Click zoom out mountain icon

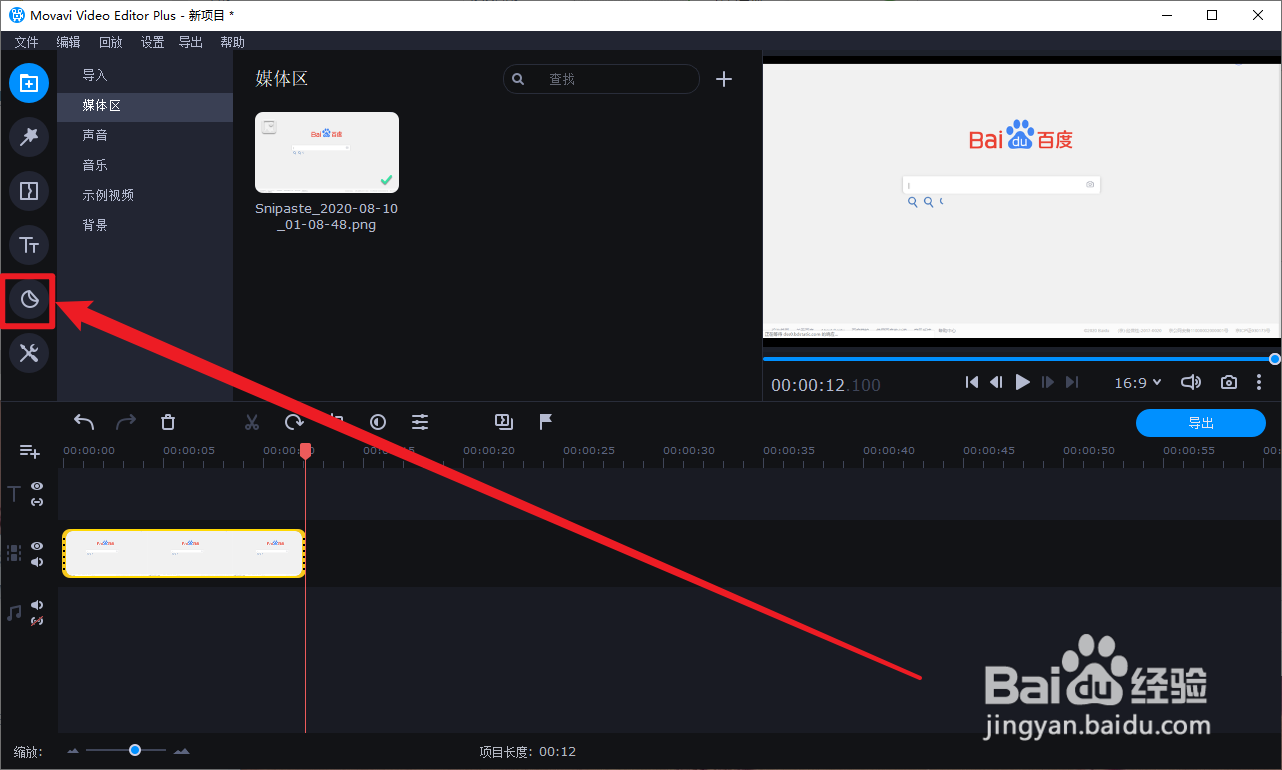click(73, 751)
